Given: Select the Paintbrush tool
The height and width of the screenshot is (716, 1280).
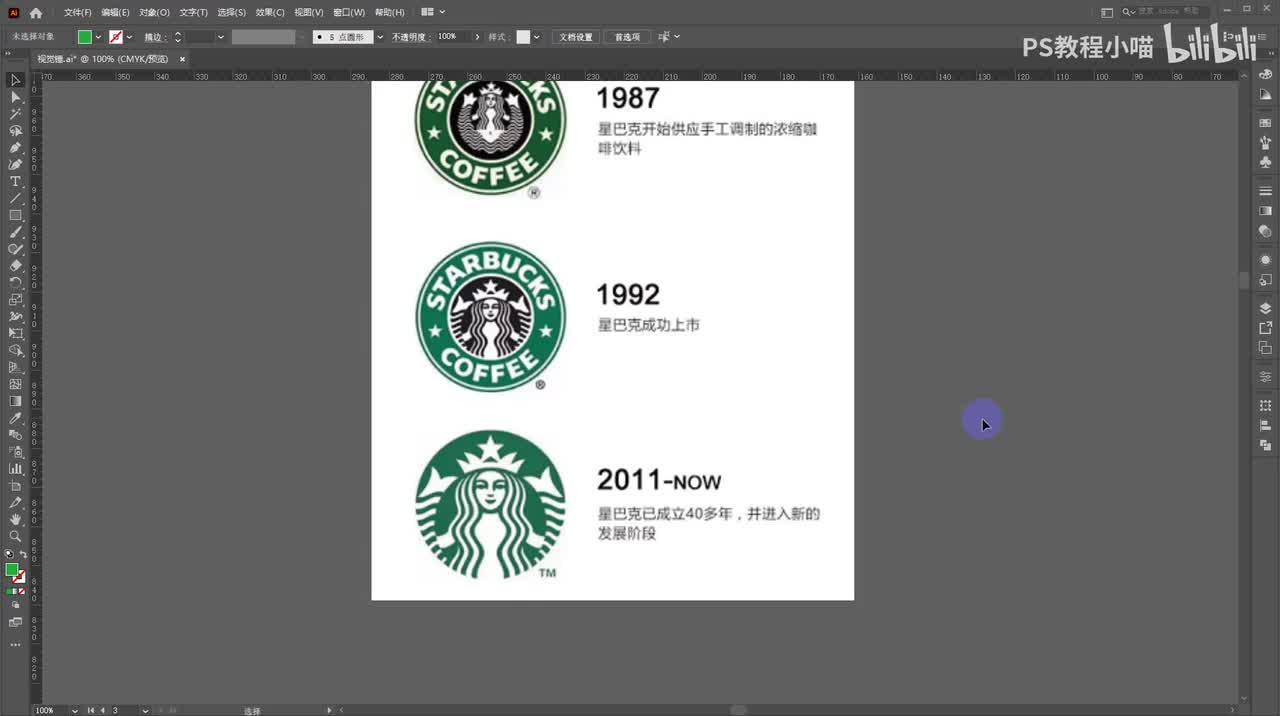Looking at the screenshot, I should [x=15, y=232].
